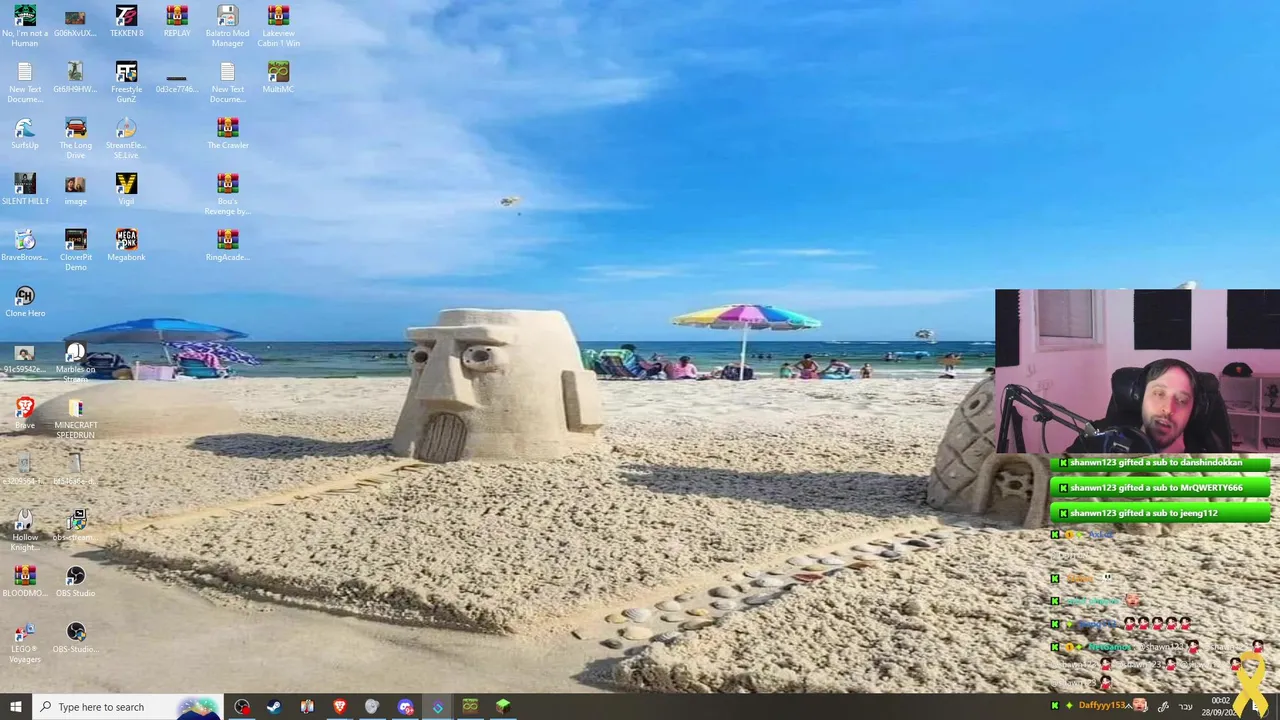This screenshot has height=720, width=1280.
Task: Select the RingAcade archive file
Action: 227,245
